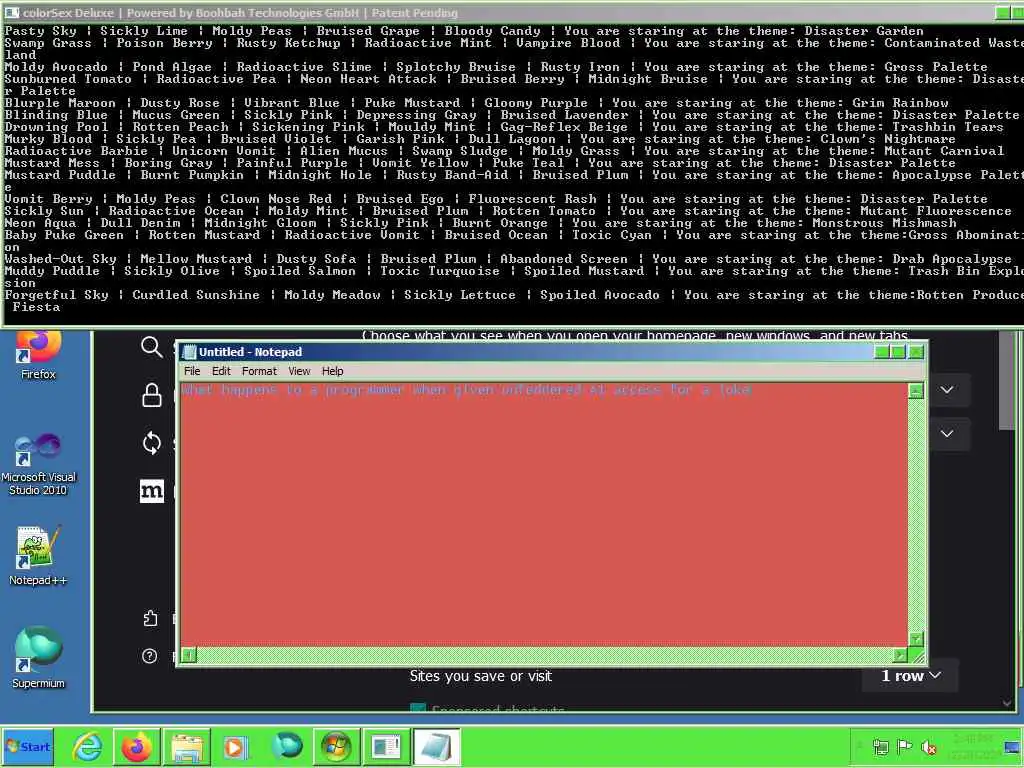The image size is (1024, 768).
Task: Click the Internet Explorer taskbar icon
Action: pos(87,747)
